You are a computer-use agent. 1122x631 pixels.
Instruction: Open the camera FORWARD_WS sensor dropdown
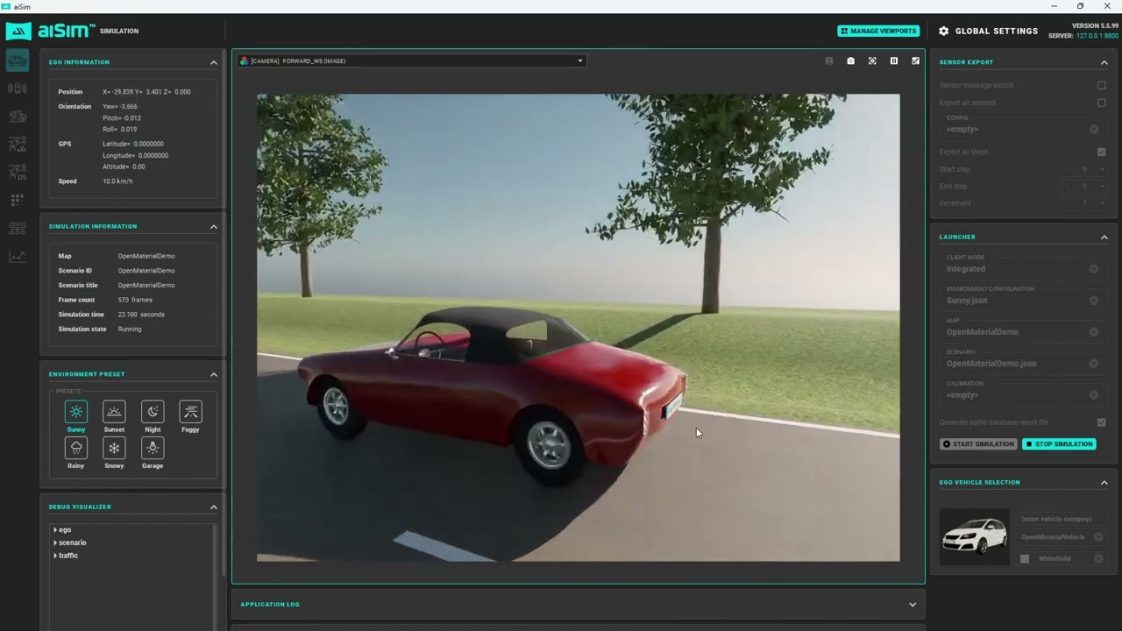tap(413, 61)
